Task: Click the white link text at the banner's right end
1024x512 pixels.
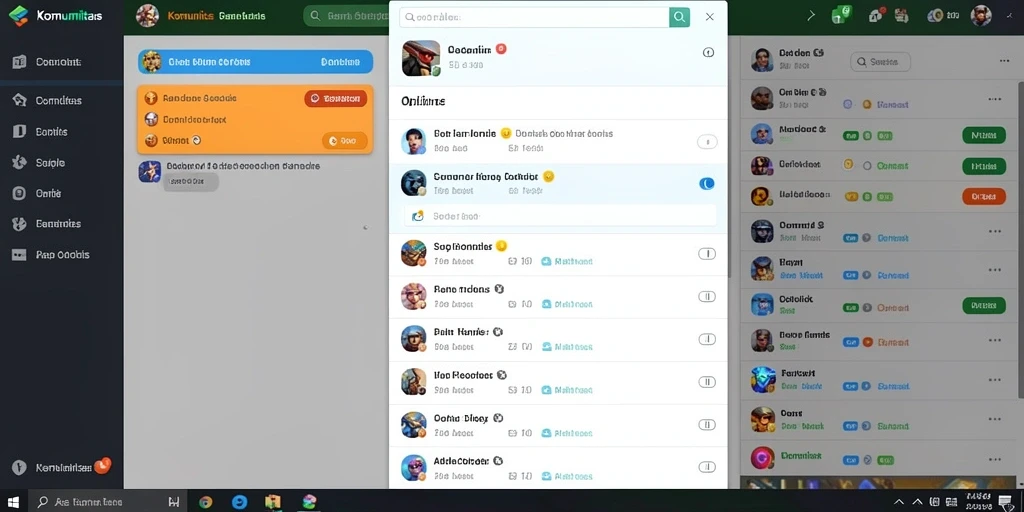Action: click(340, 62)
